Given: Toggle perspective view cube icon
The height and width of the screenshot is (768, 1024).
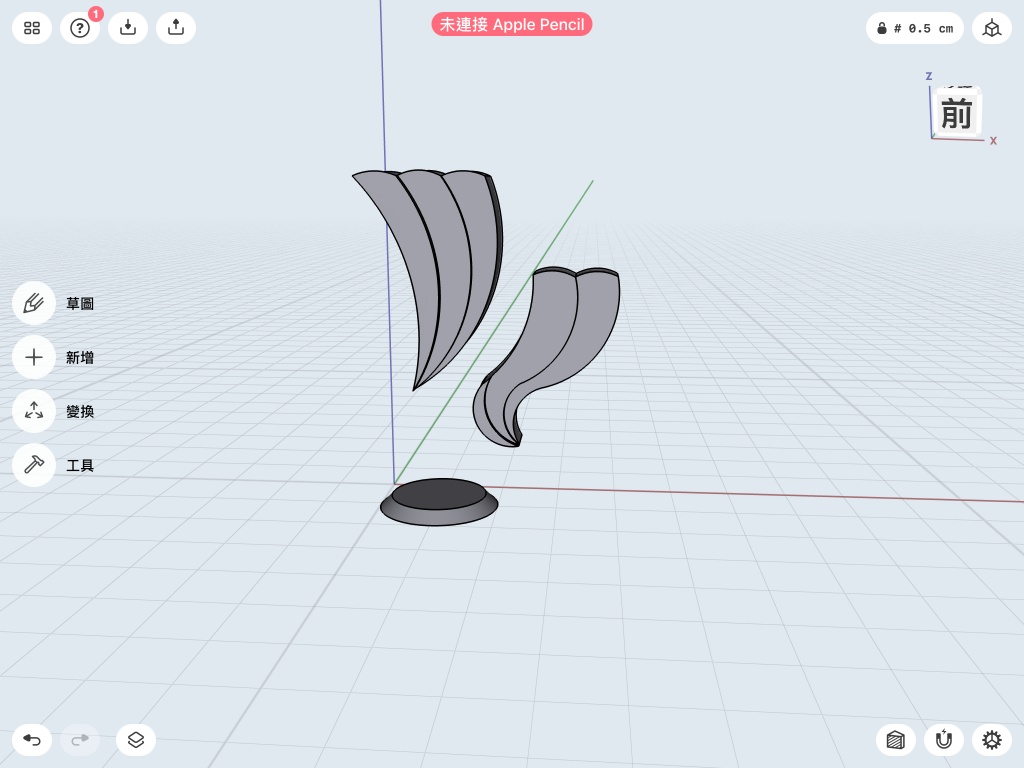Looking at the screenshot, I should [x=991, y=28].
